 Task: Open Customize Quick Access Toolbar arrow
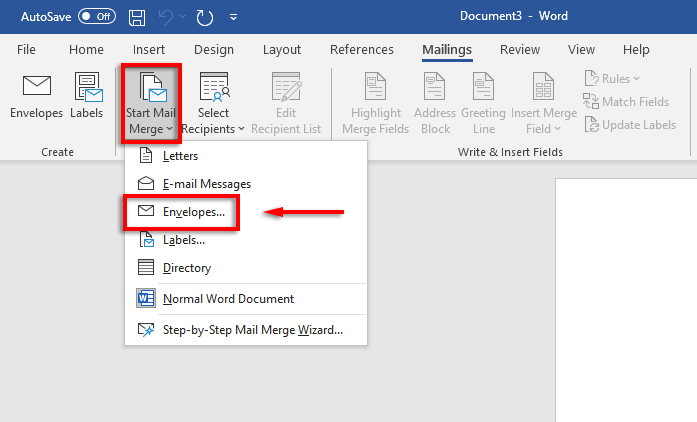point(233,17)
